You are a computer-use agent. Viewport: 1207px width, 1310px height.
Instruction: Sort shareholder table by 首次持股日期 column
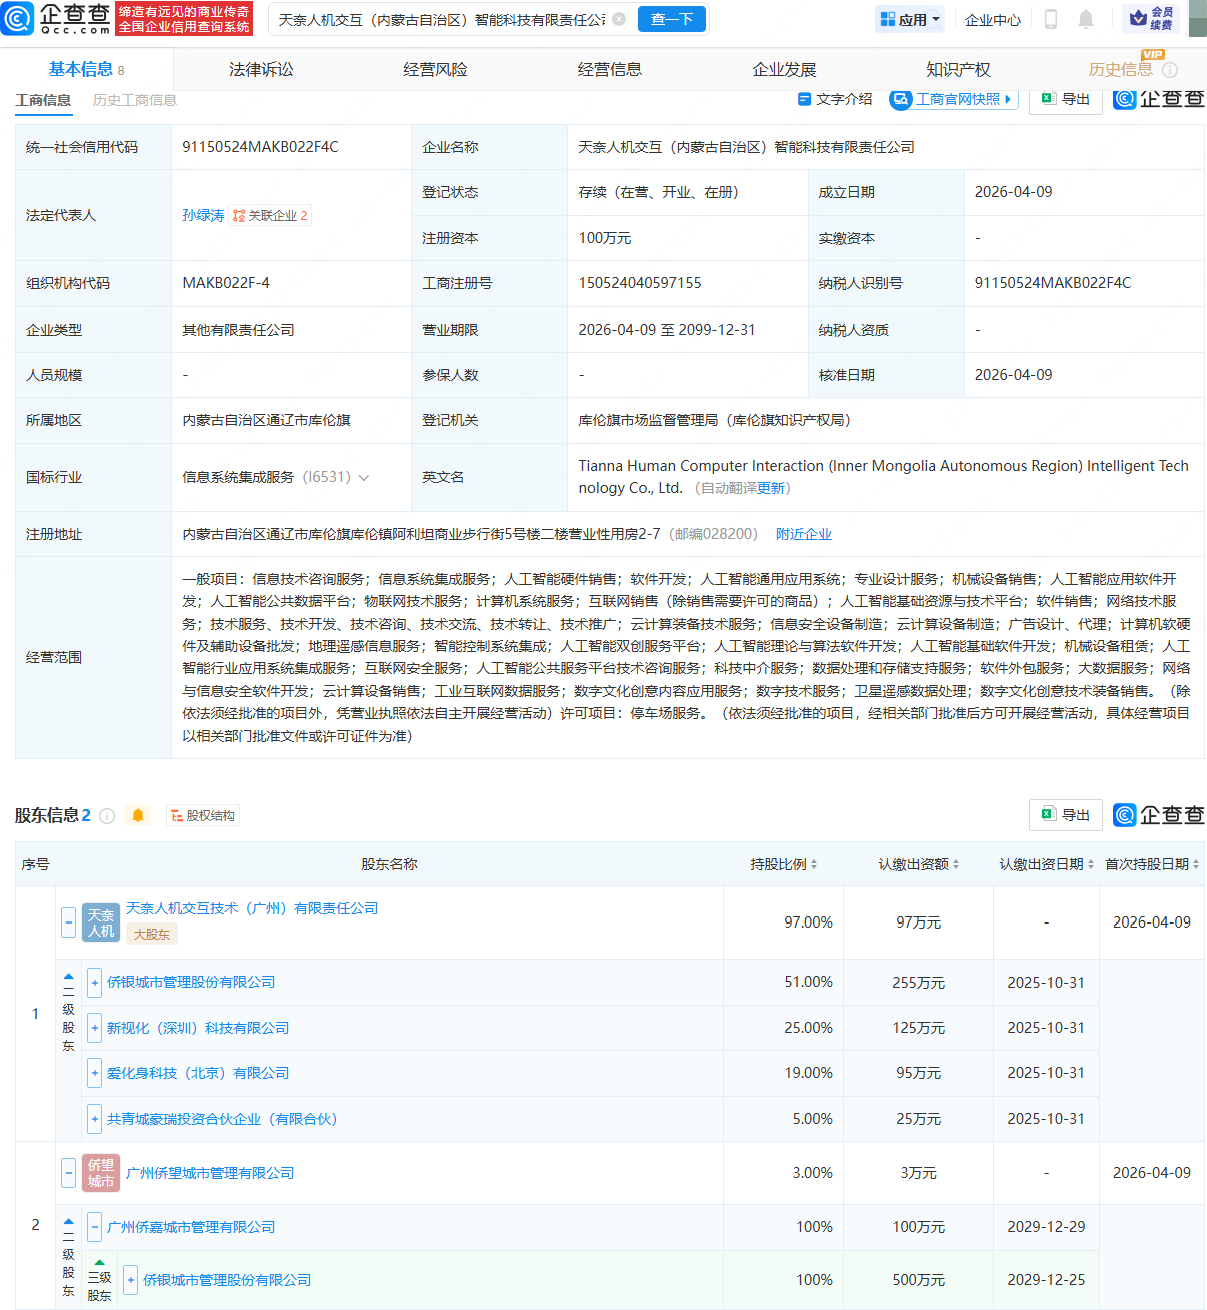pos(1152,864)
